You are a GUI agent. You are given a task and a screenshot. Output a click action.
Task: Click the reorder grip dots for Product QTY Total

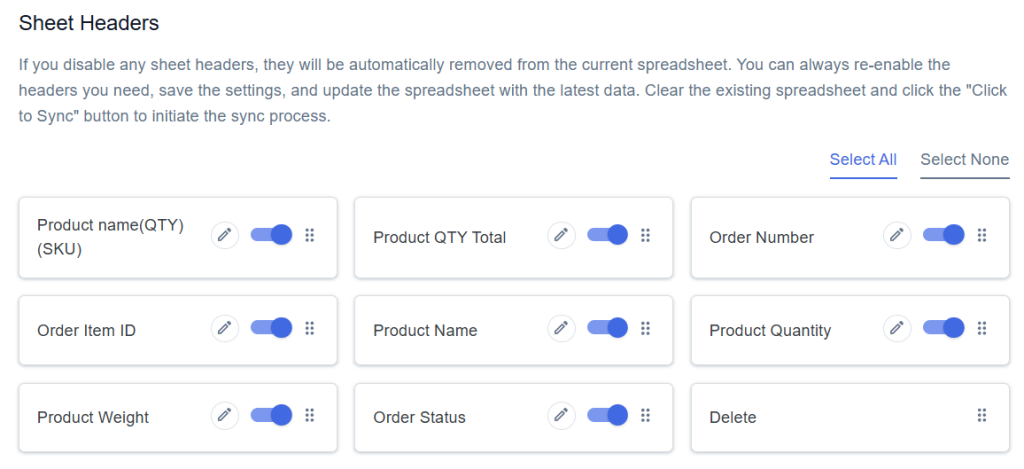(x=645, y=235)
